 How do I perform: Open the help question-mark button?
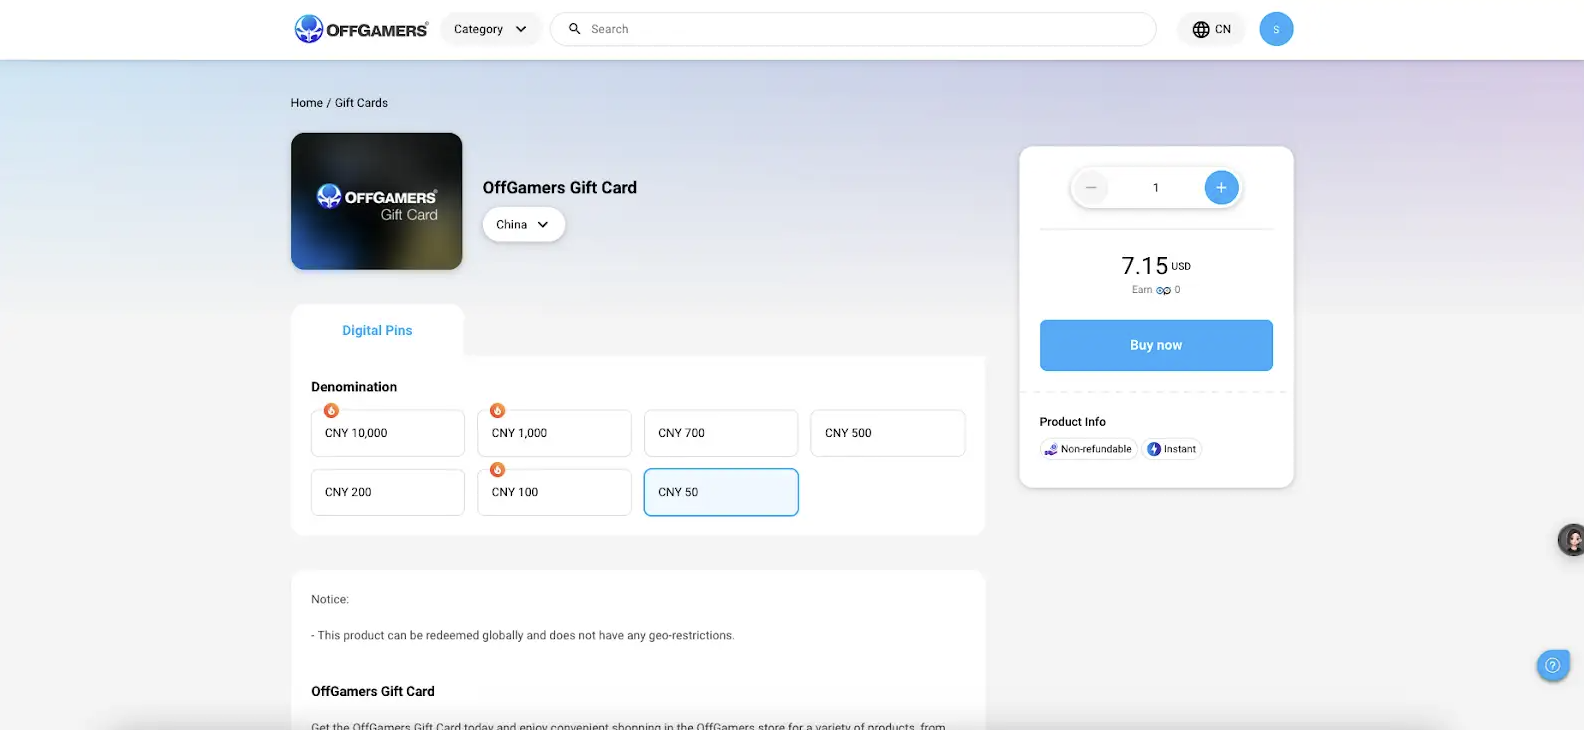click(x=1553, y=665)
